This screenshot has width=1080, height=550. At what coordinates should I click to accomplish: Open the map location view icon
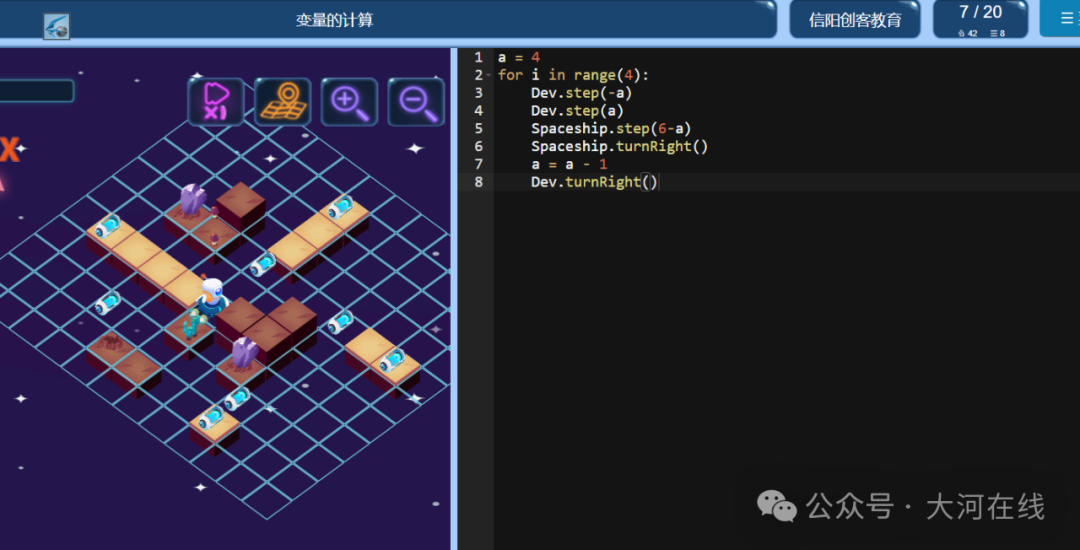(282, 102)
